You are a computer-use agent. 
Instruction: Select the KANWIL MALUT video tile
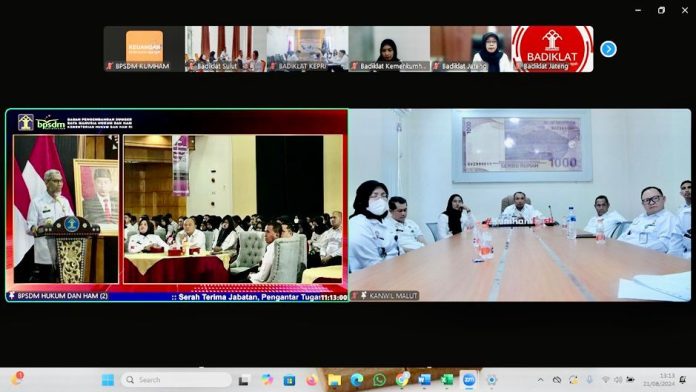coord(520,205)
